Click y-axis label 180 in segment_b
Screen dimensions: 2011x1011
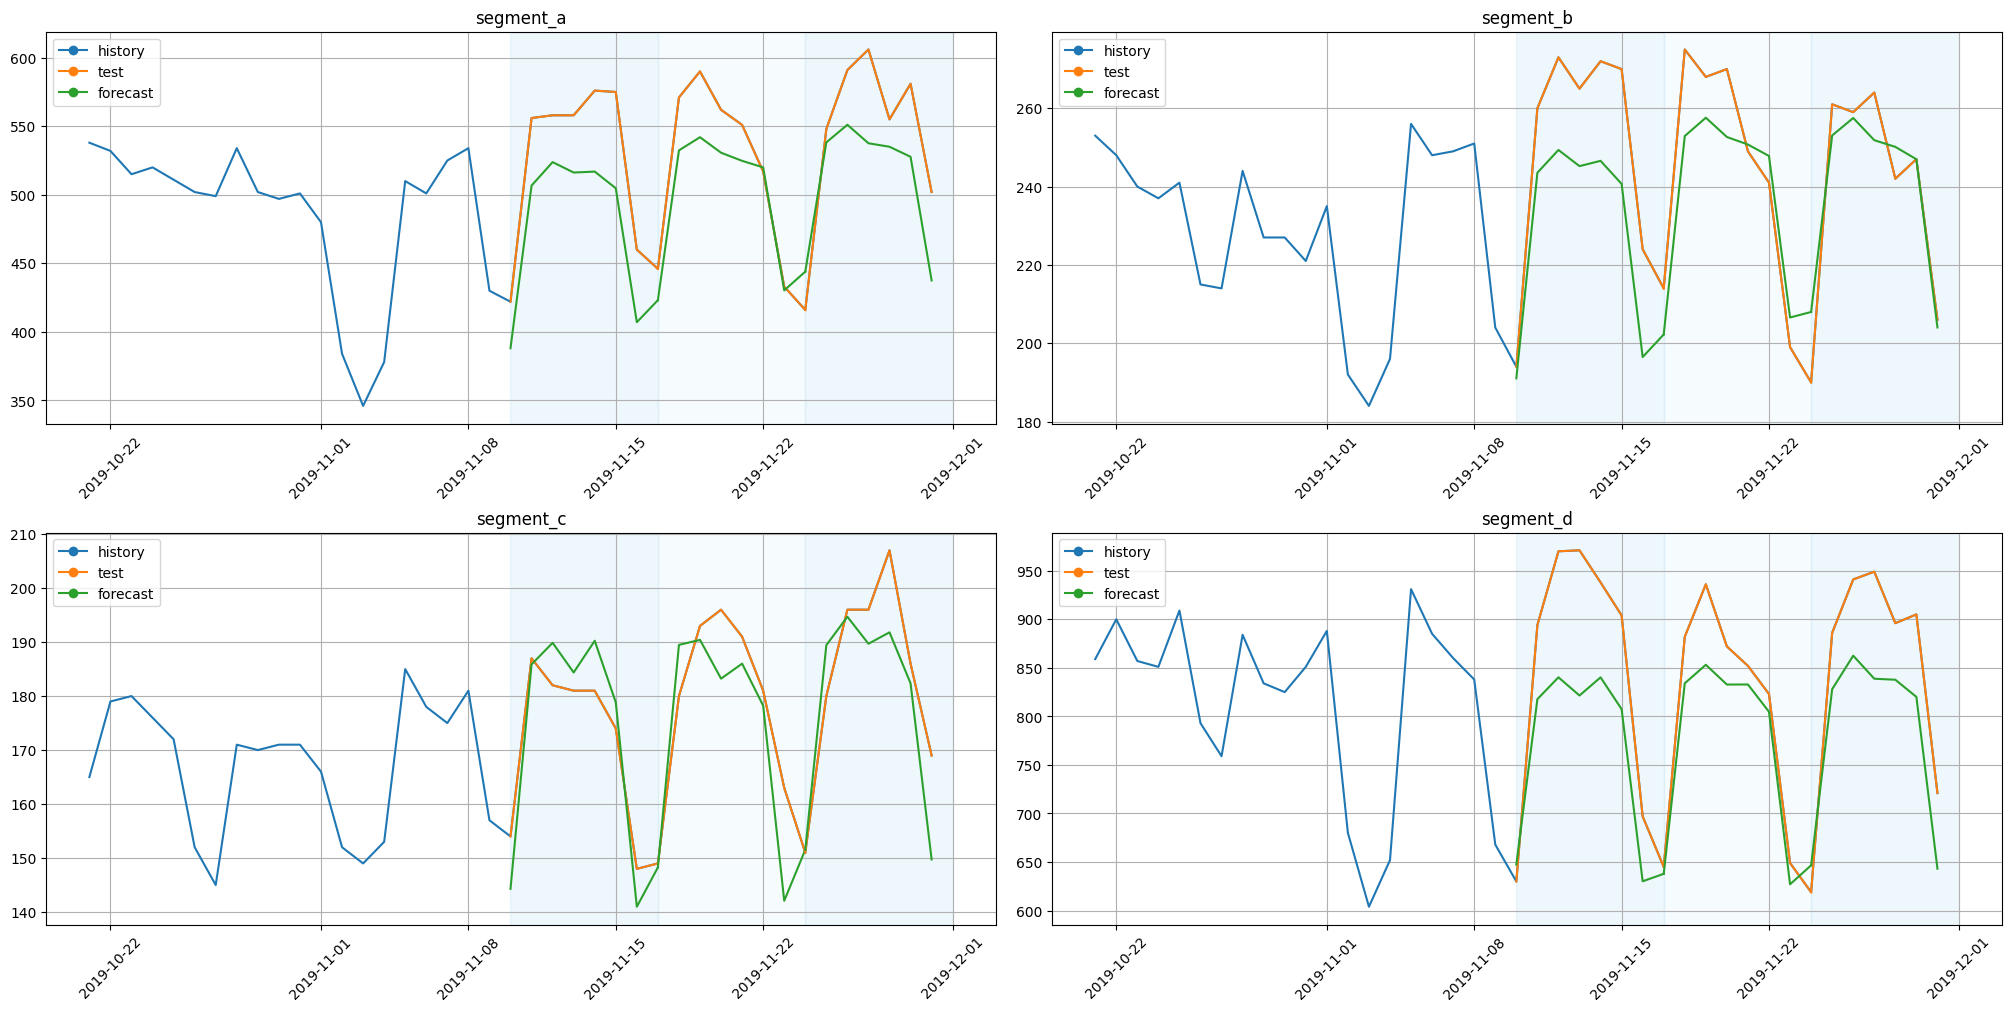(x=1031, y=422)
